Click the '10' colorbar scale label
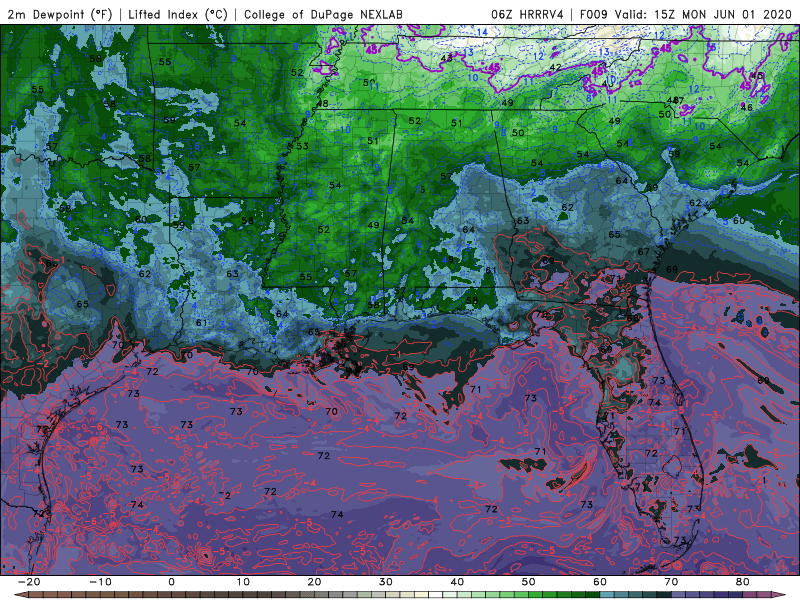This screenshot has height=600, width=800. pyautogui.click(x=243, y=582)
